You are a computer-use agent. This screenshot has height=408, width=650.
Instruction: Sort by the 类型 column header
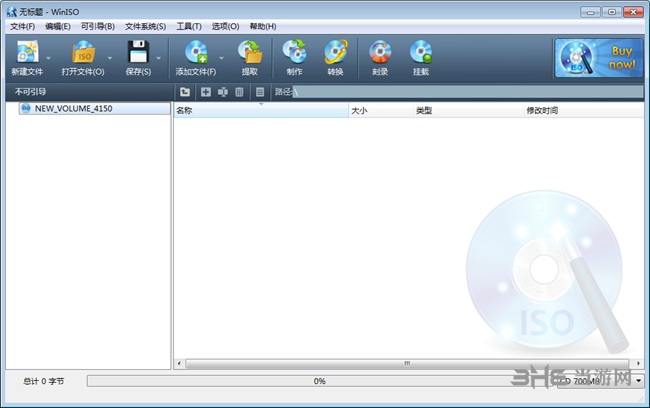tap(468, 111)
